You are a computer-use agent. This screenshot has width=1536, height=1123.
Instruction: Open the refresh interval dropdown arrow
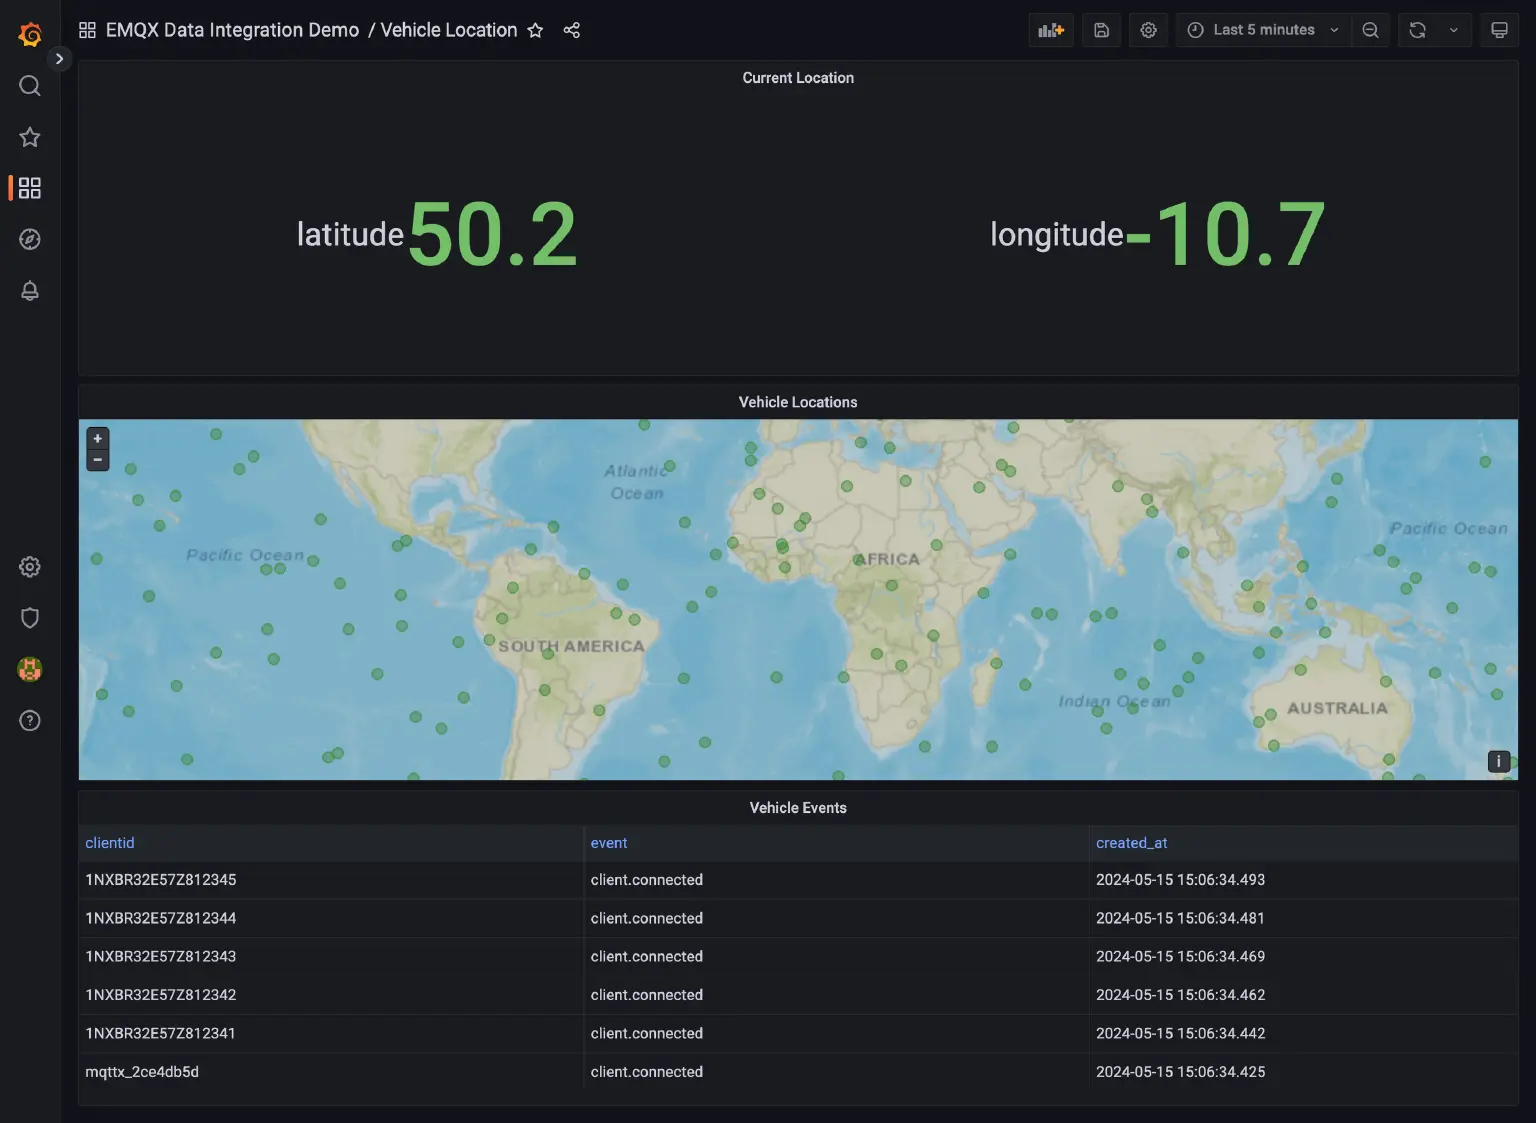coord(1453,30)
